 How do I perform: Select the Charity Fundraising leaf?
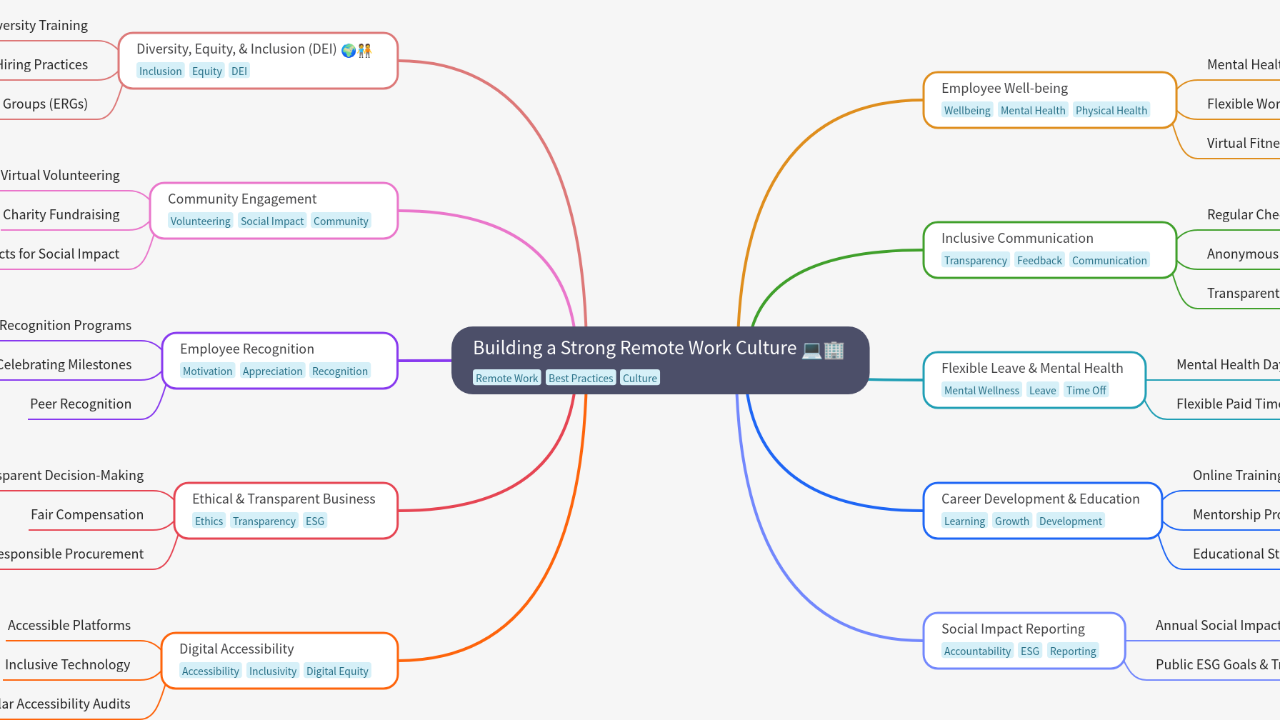[x=61, y=215]
